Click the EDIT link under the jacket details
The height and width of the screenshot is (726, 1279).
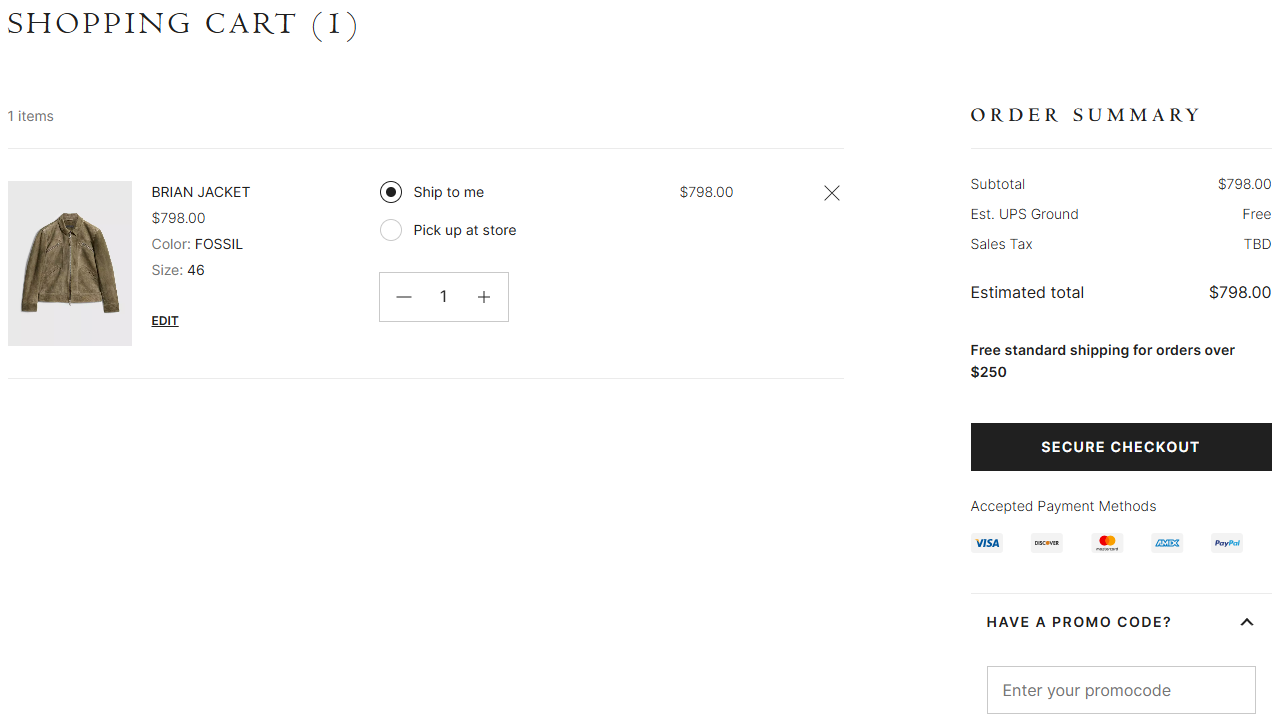click(165, 320)
